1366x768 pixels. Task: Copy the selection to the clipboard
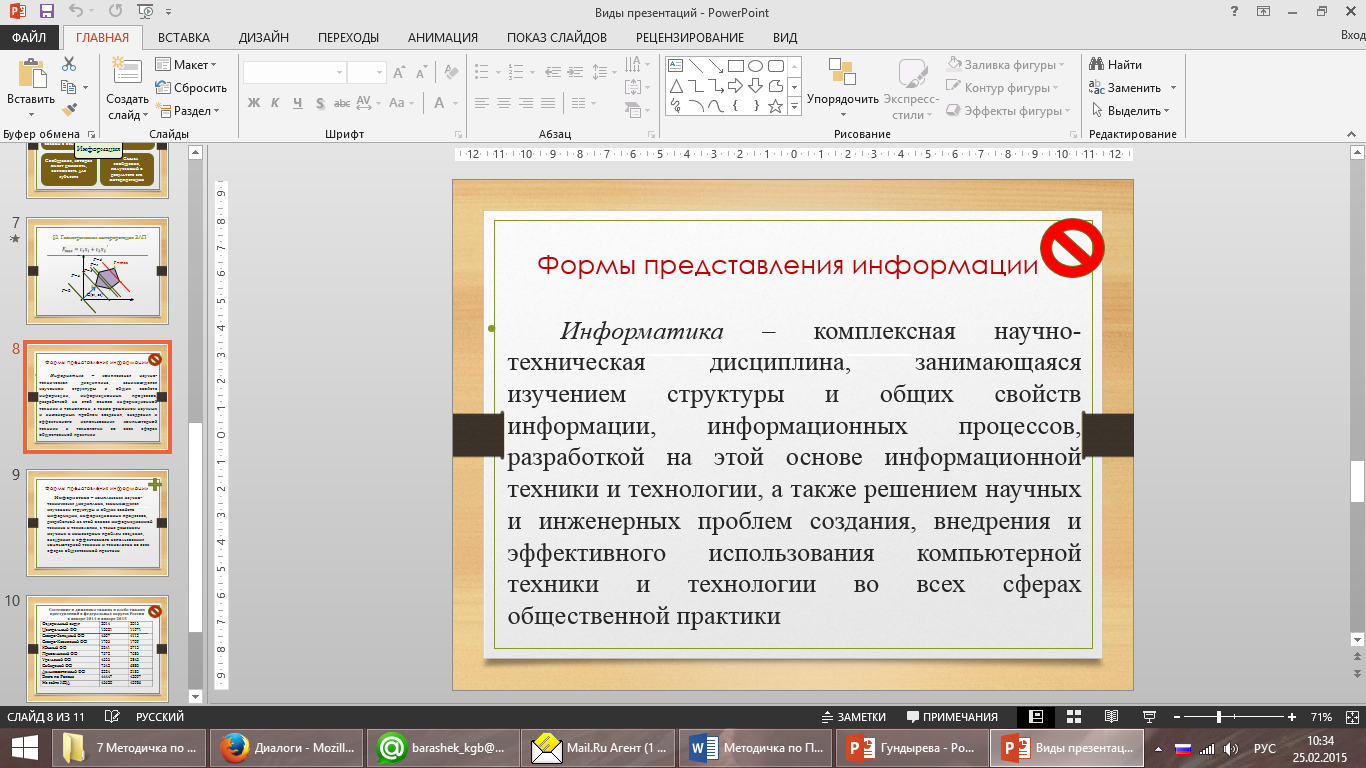pyautogui.click(x=69, y=87)
